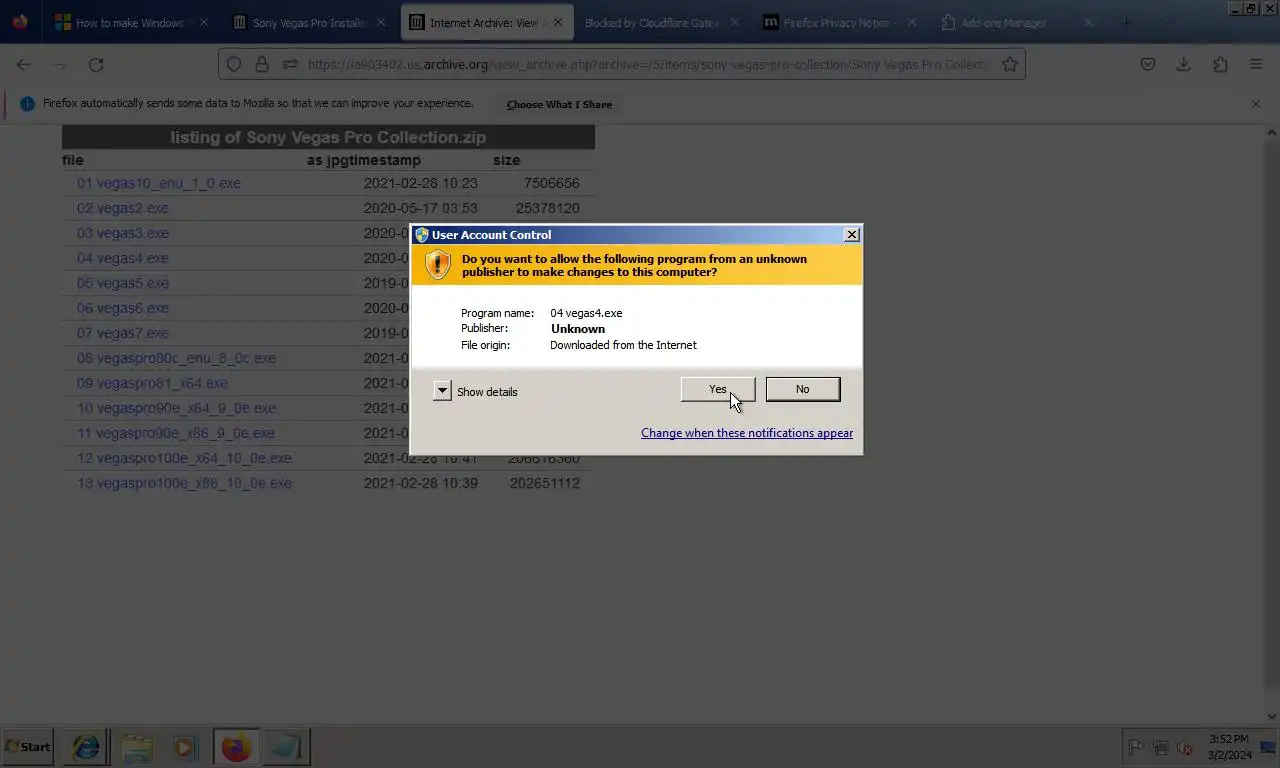Click the last taskbar program icon
Screen dimensions: 1280x768
point(286,747)
